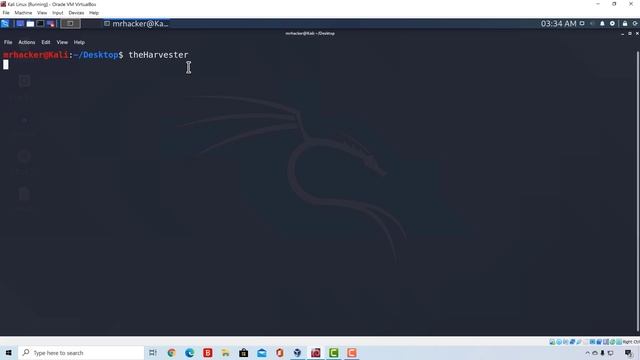The image size is (640, 360).
Task: Open the terminal Actions menu
Action: click(x=27, y=42)
